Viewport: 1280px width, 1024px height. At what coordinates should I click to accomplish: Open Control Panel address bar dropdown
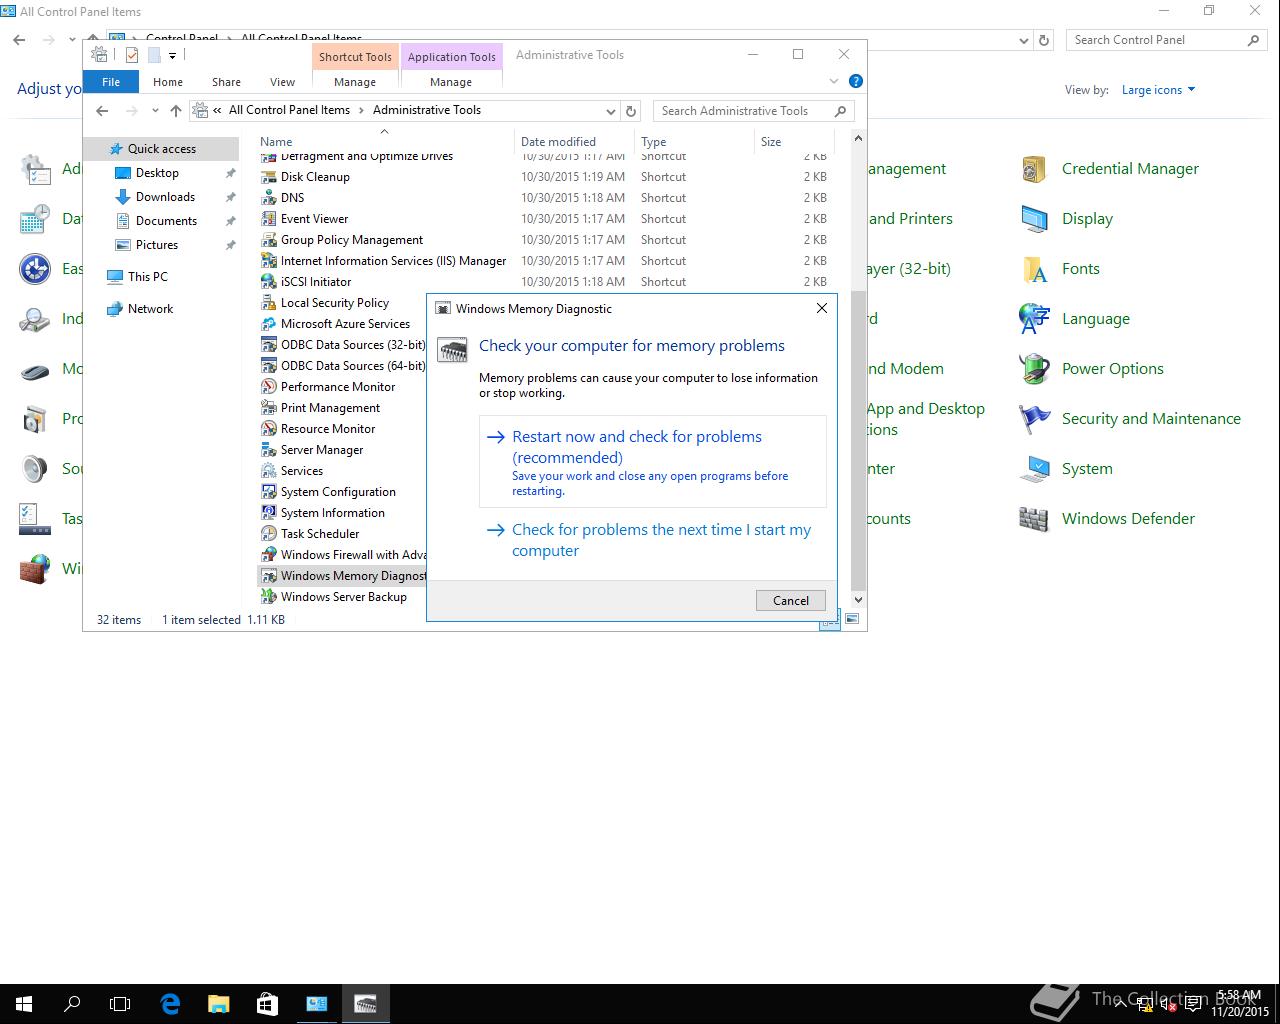1023,40
